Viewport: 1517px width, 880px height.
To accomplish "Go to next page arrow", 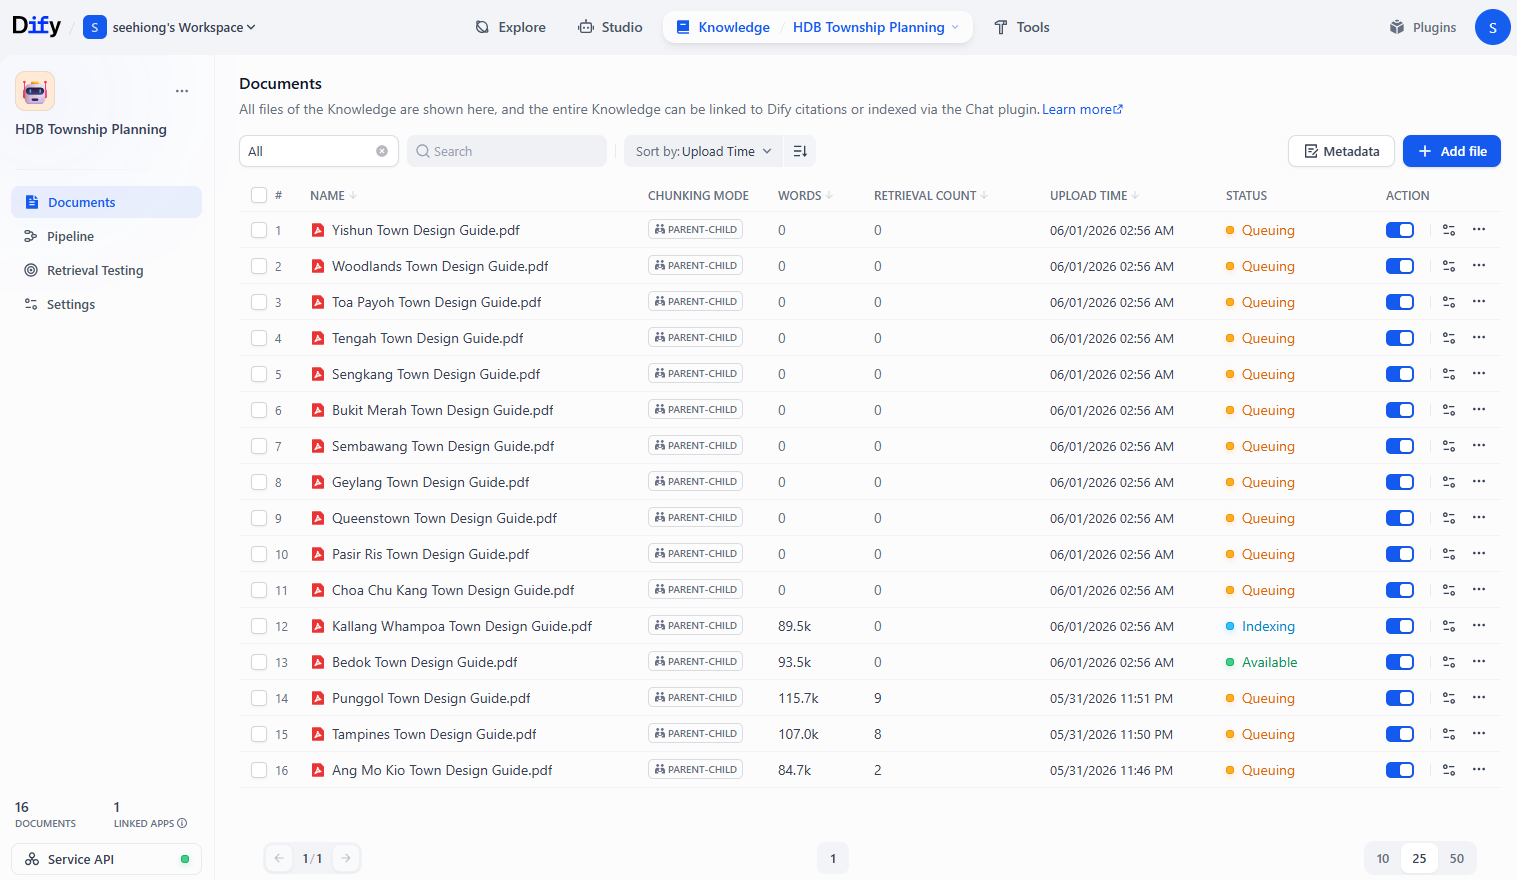I will pyautogui.click(x=346, y=858).
